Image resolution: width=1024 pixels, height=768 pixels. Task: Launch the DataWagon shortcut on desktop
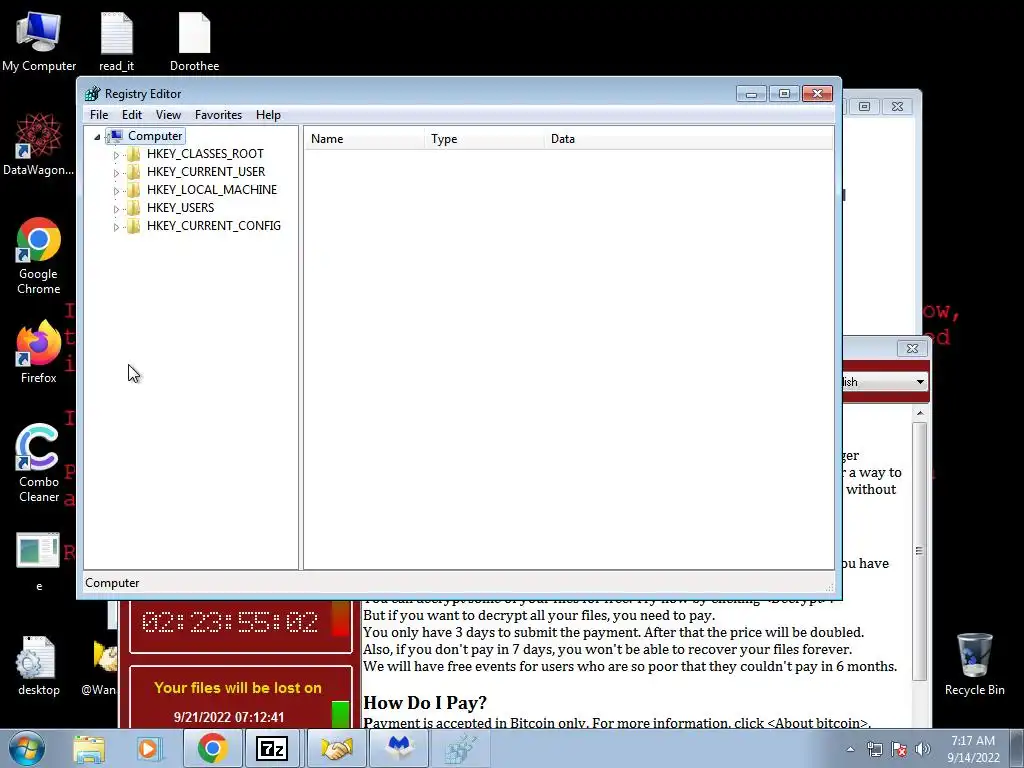[x=38, y=145]
